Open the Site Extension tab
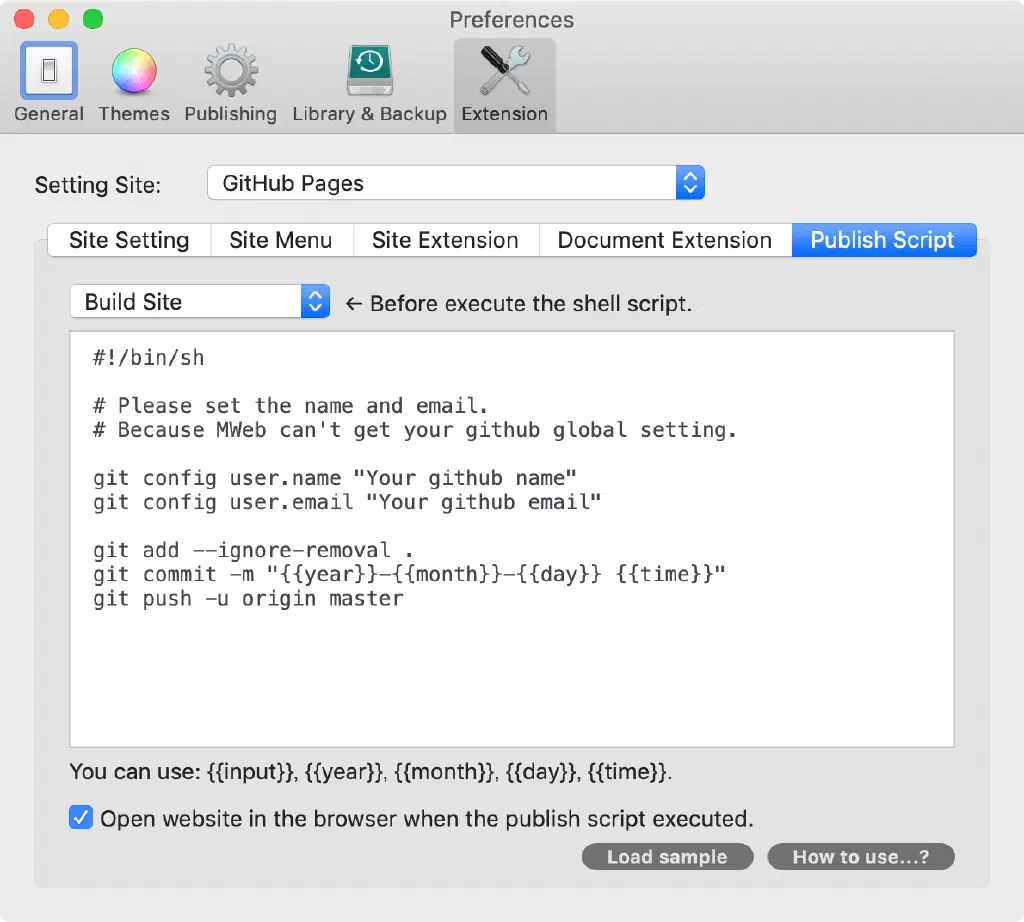Viewport: 1024px width, 922px height. point(446,240)
